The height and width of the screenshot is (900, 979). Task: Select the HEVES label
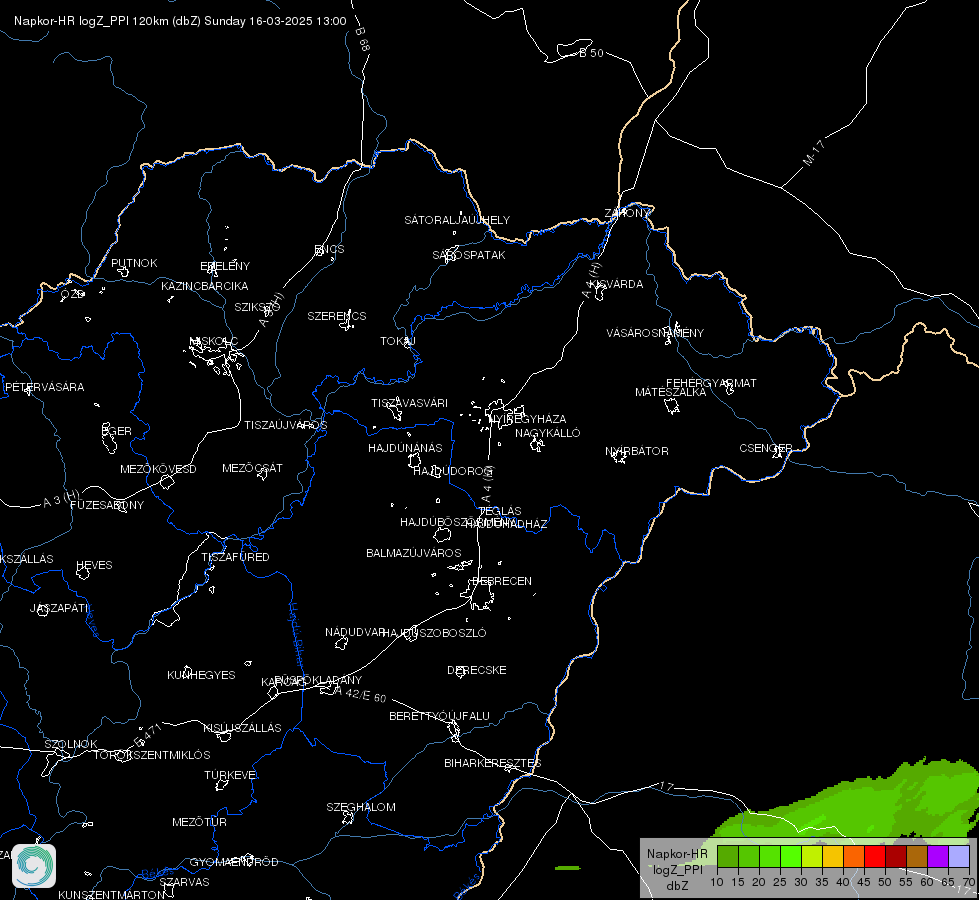[x=94, y=565]
